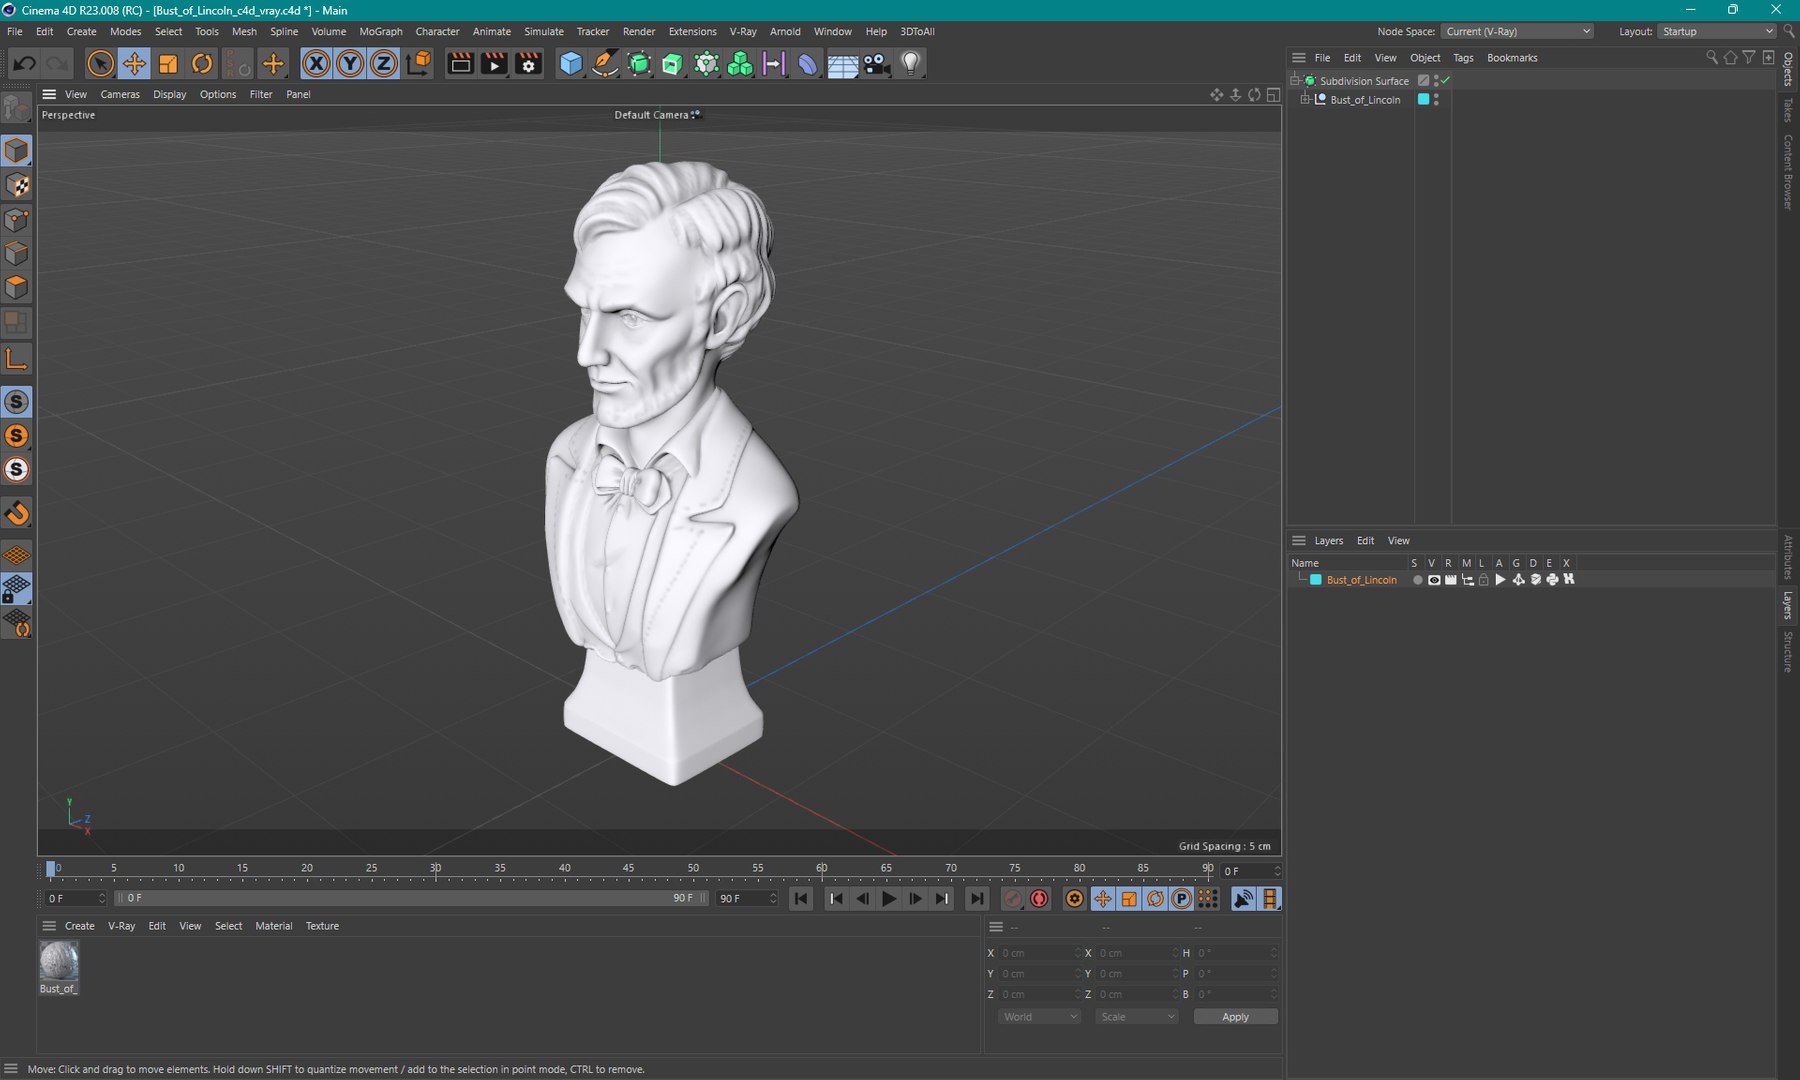The width and height of the screenshot is (1800, 1080).
Task: Select the Live Selection tool
Action: (x=100, y=64)
